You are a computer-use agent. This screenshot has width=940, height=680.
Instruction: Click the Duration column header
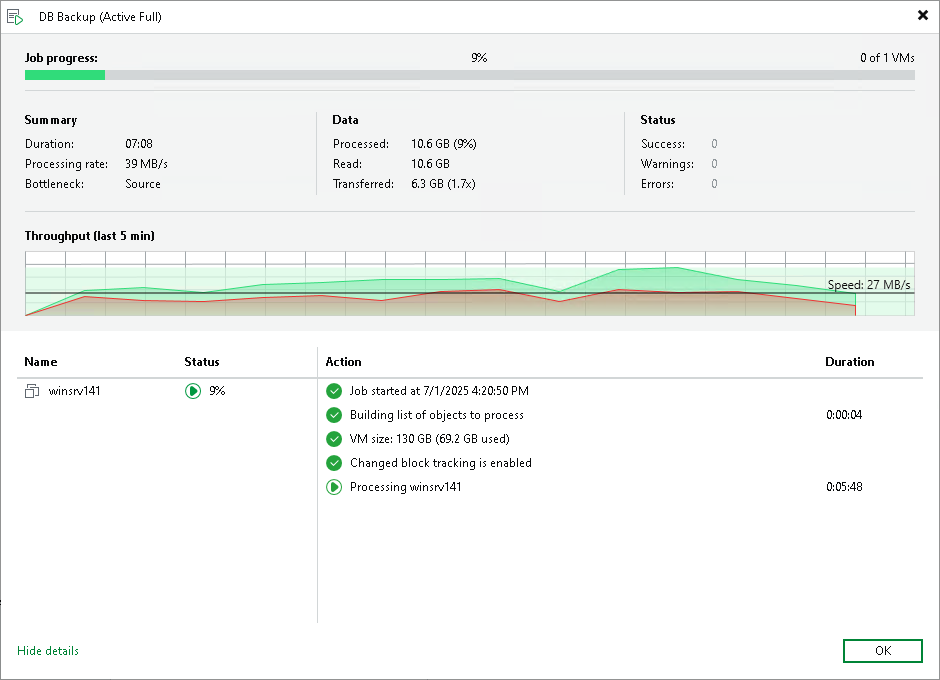849,362
